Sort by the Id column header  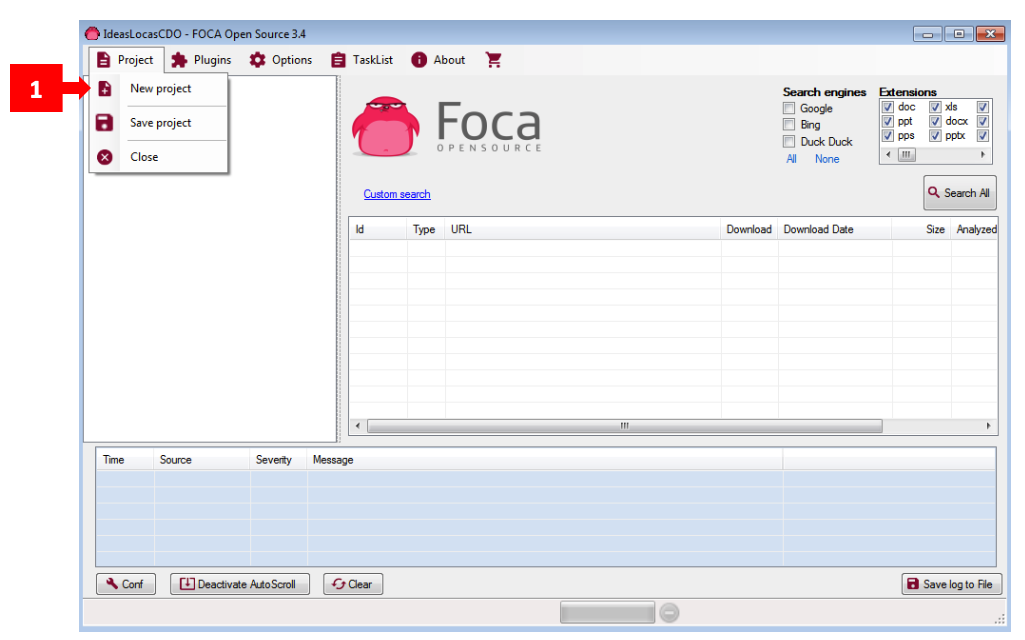(x=378, y=229)
